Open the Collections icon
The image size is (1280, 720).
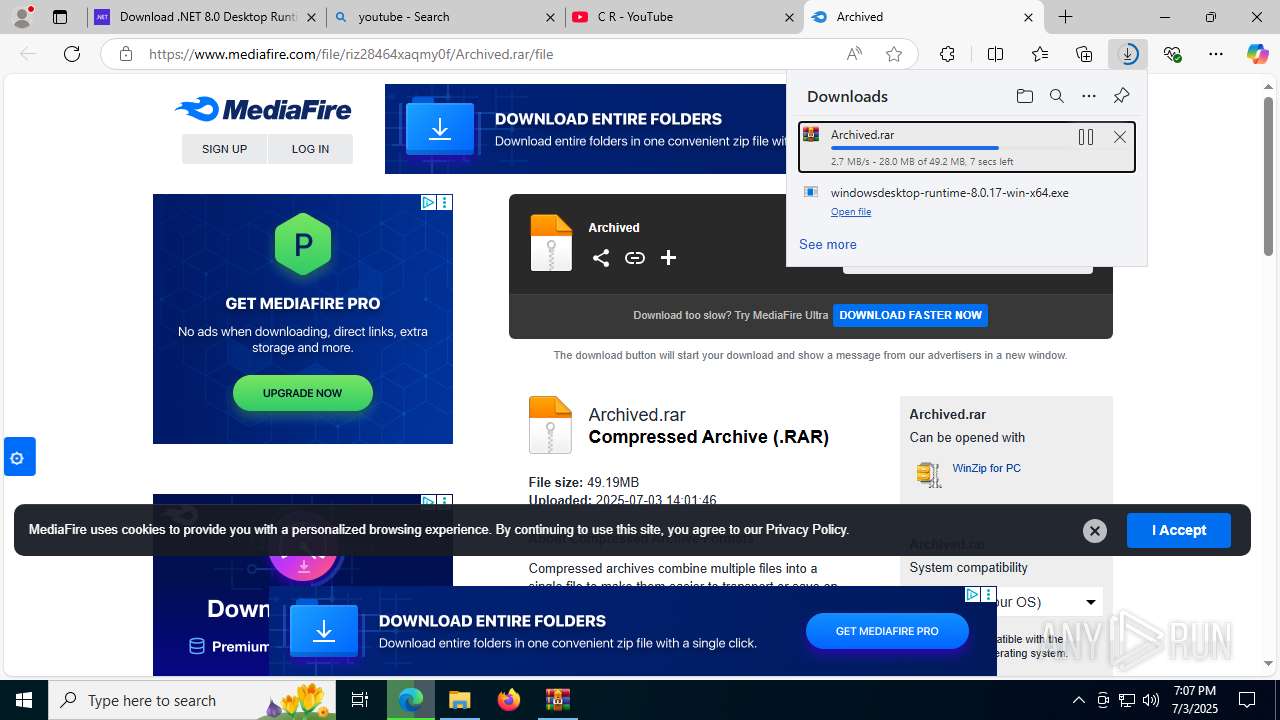(1084, 54)
